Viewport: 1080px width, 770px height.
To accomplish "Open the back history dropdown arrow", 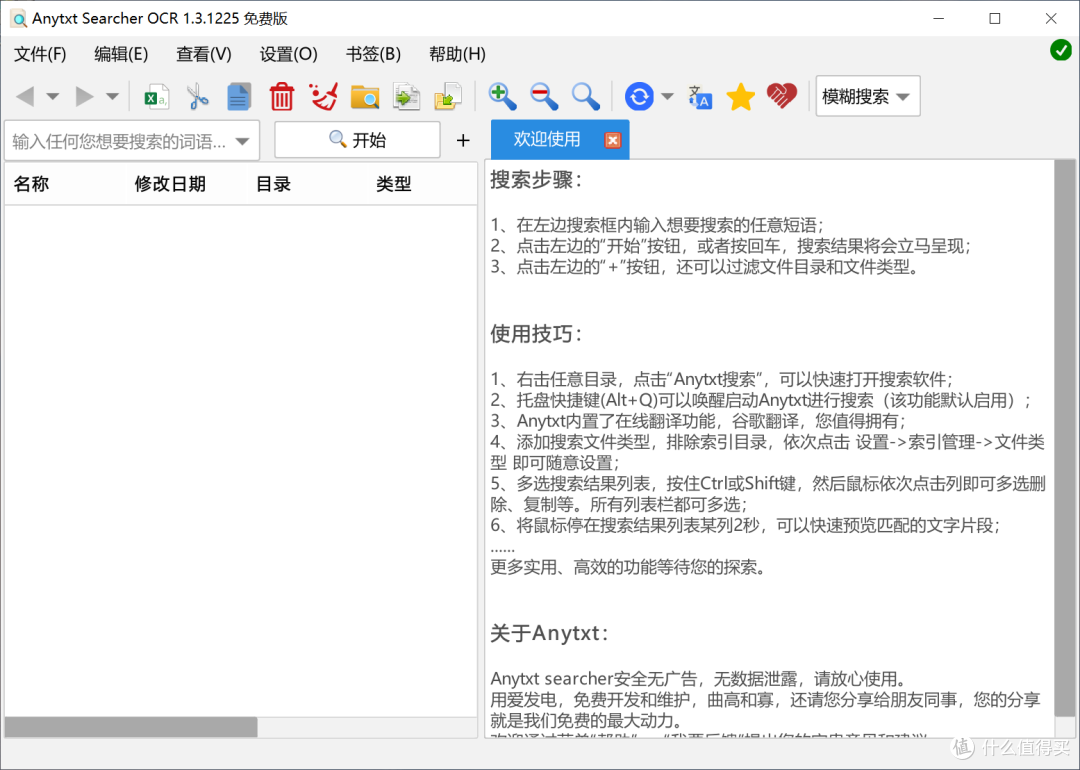I will click(53, 96).
